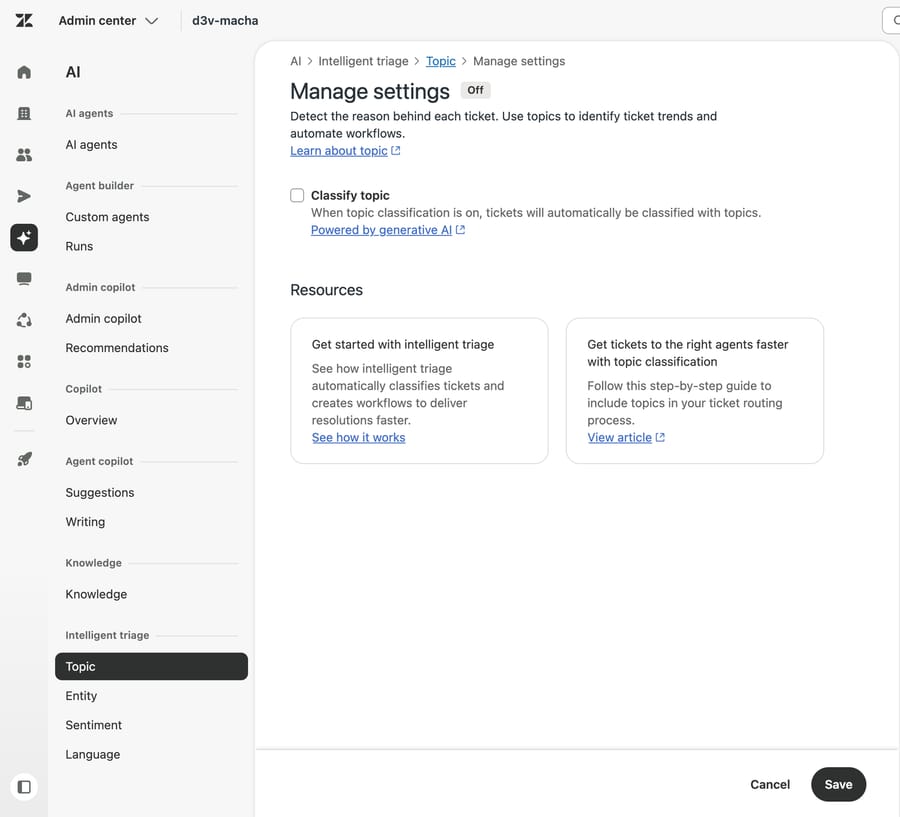
Task: Open AI agents menu item
Action: 91,145
